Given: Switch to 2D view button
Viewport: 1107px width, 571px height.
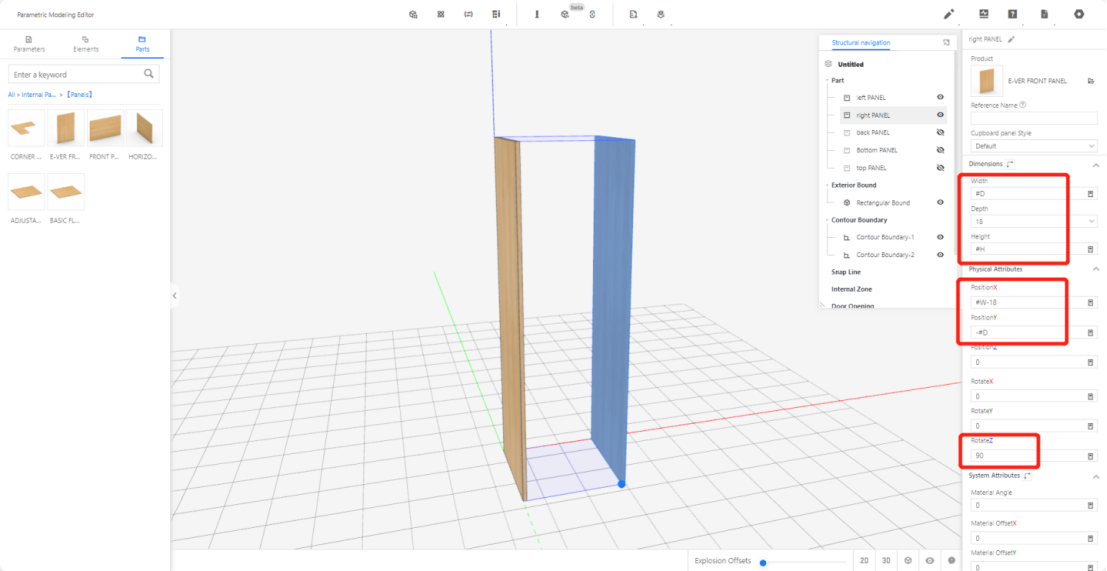Looking at the screenshot, I should (x=864, y=561).
